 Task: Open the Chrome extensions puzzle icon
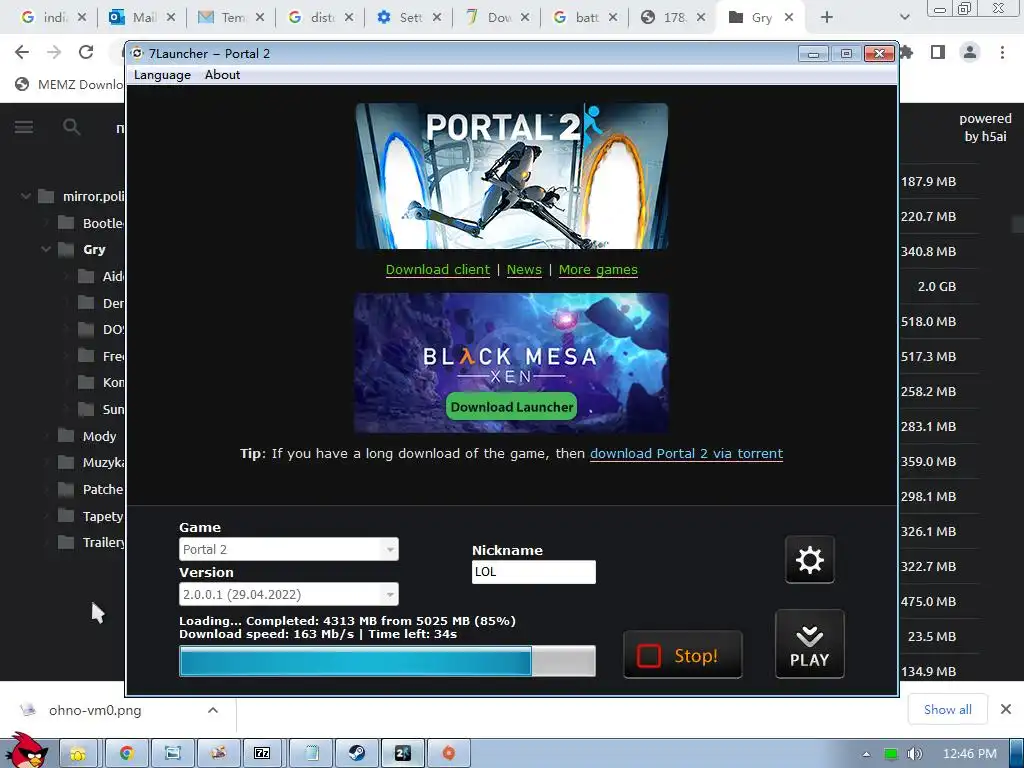pyautogui.click(x=906, y=52)
